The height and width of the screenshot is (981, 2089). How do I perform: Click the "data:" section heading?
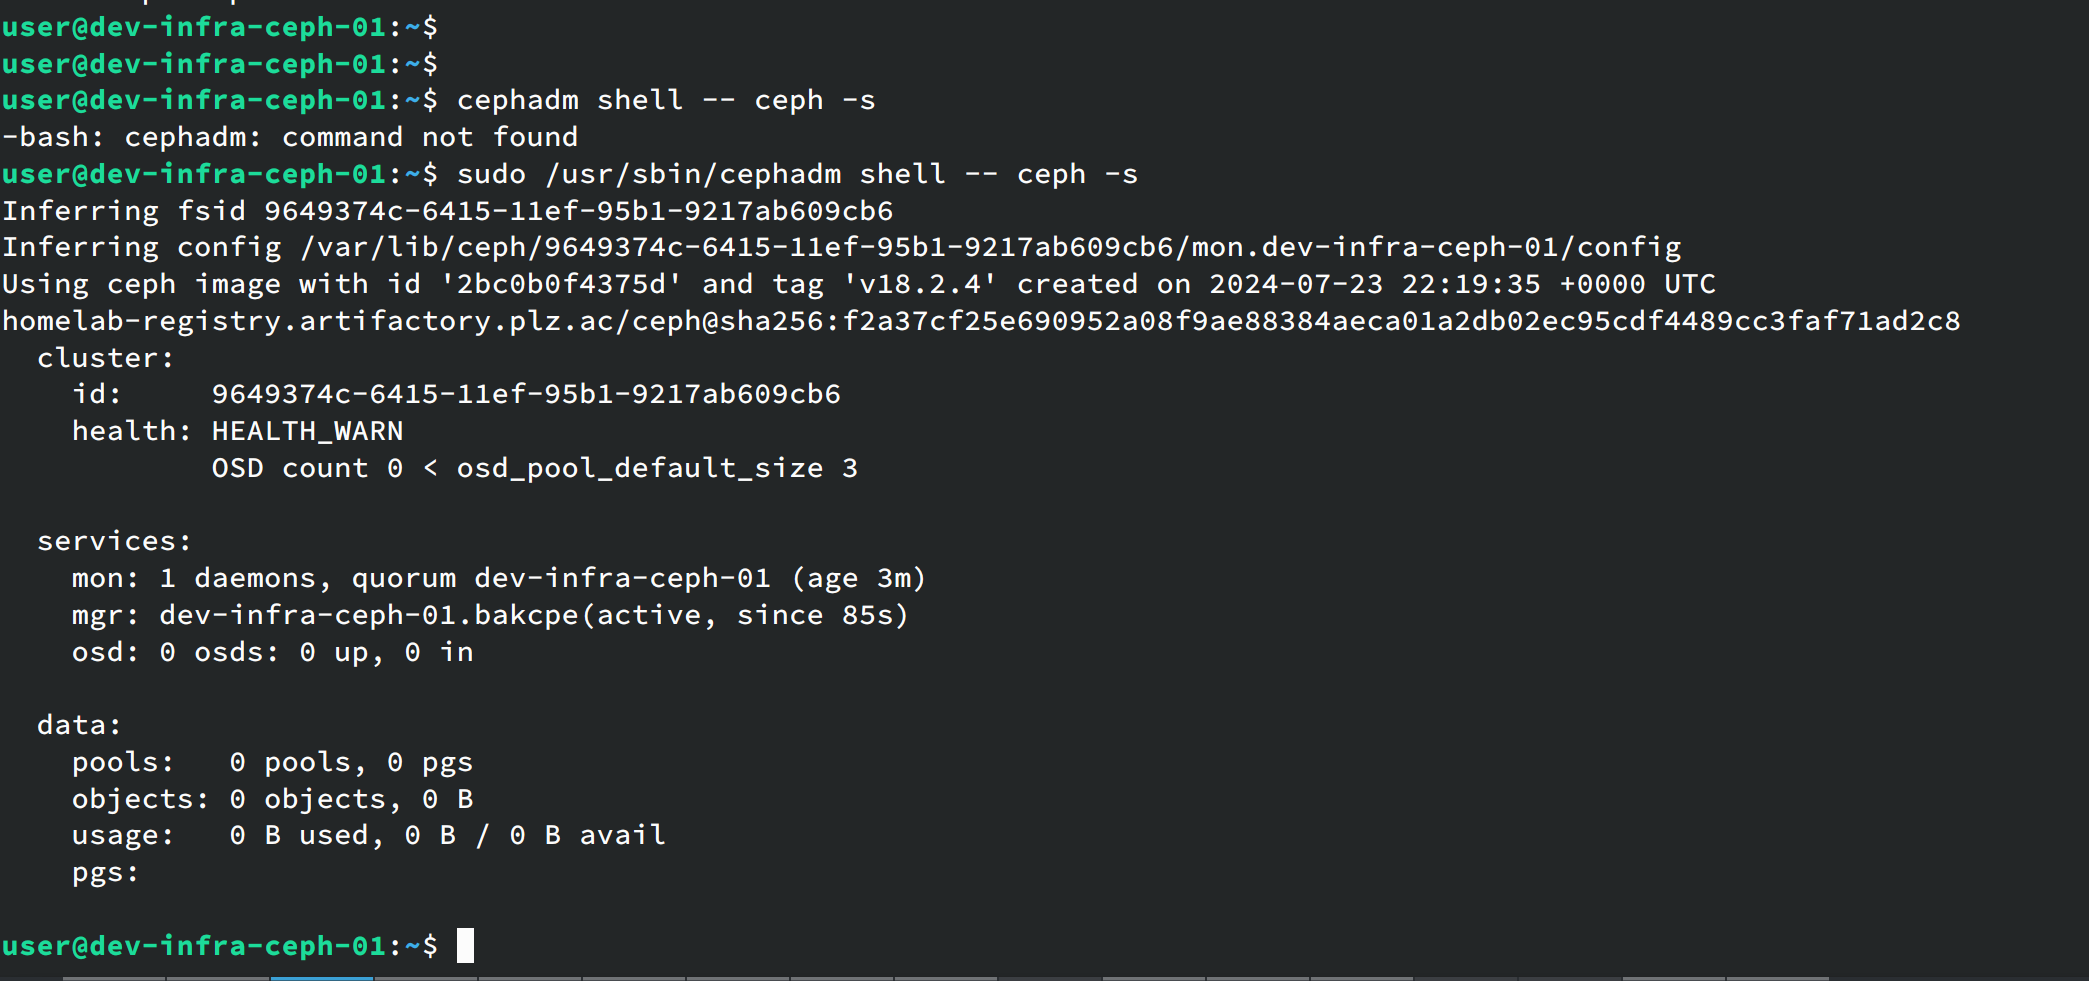79,725
